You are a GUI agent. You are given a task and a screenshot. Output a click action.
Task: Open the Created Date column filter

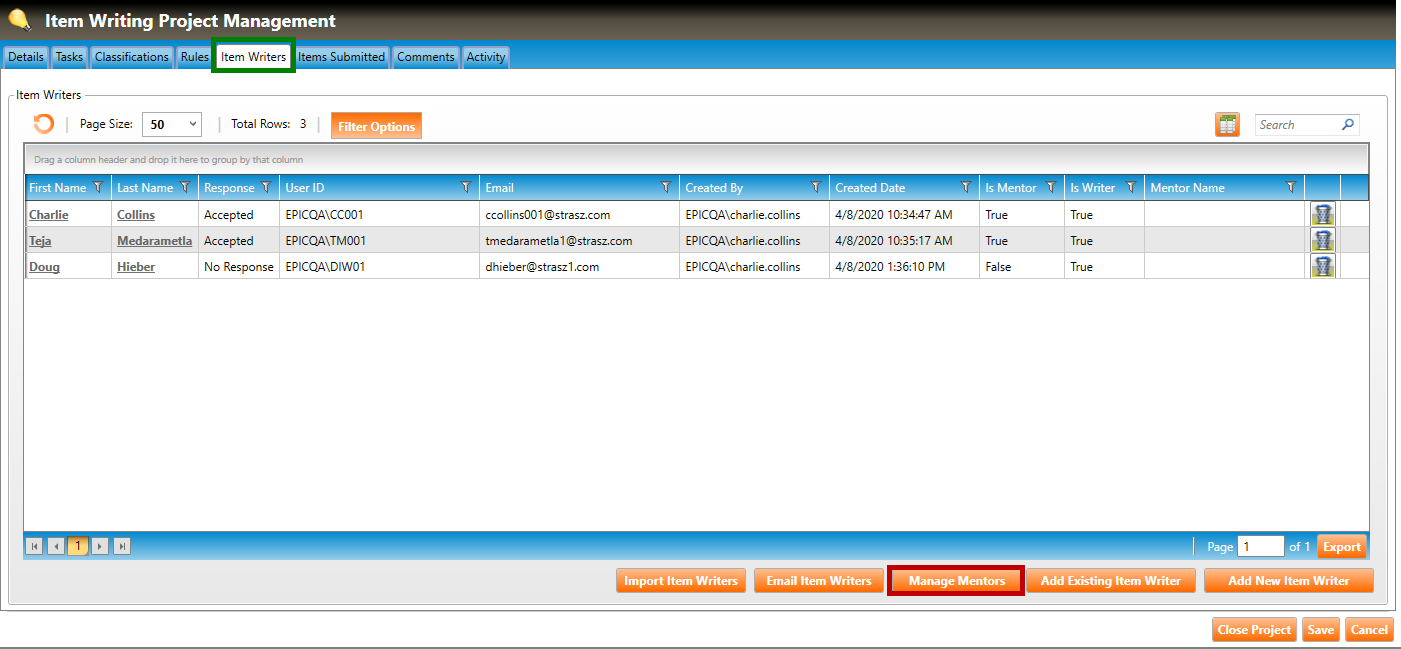966,187
